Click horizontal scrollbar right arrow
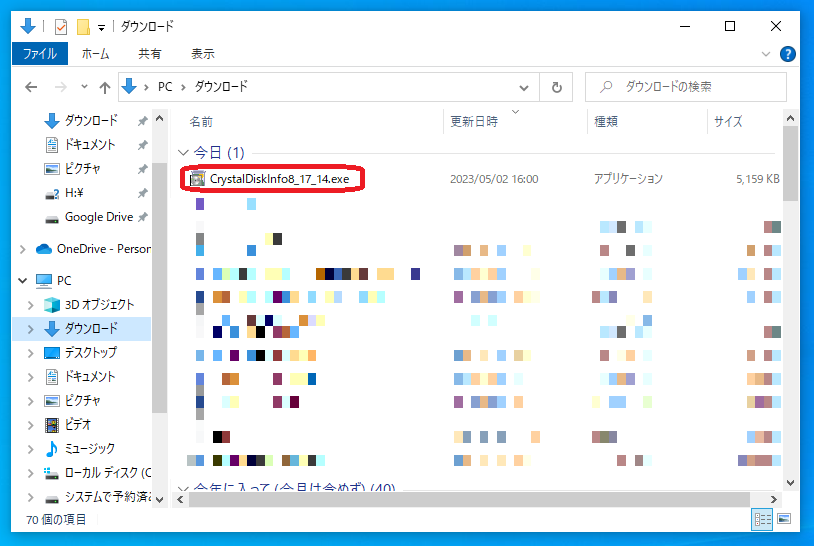814x546 pixels. [773, 500]
